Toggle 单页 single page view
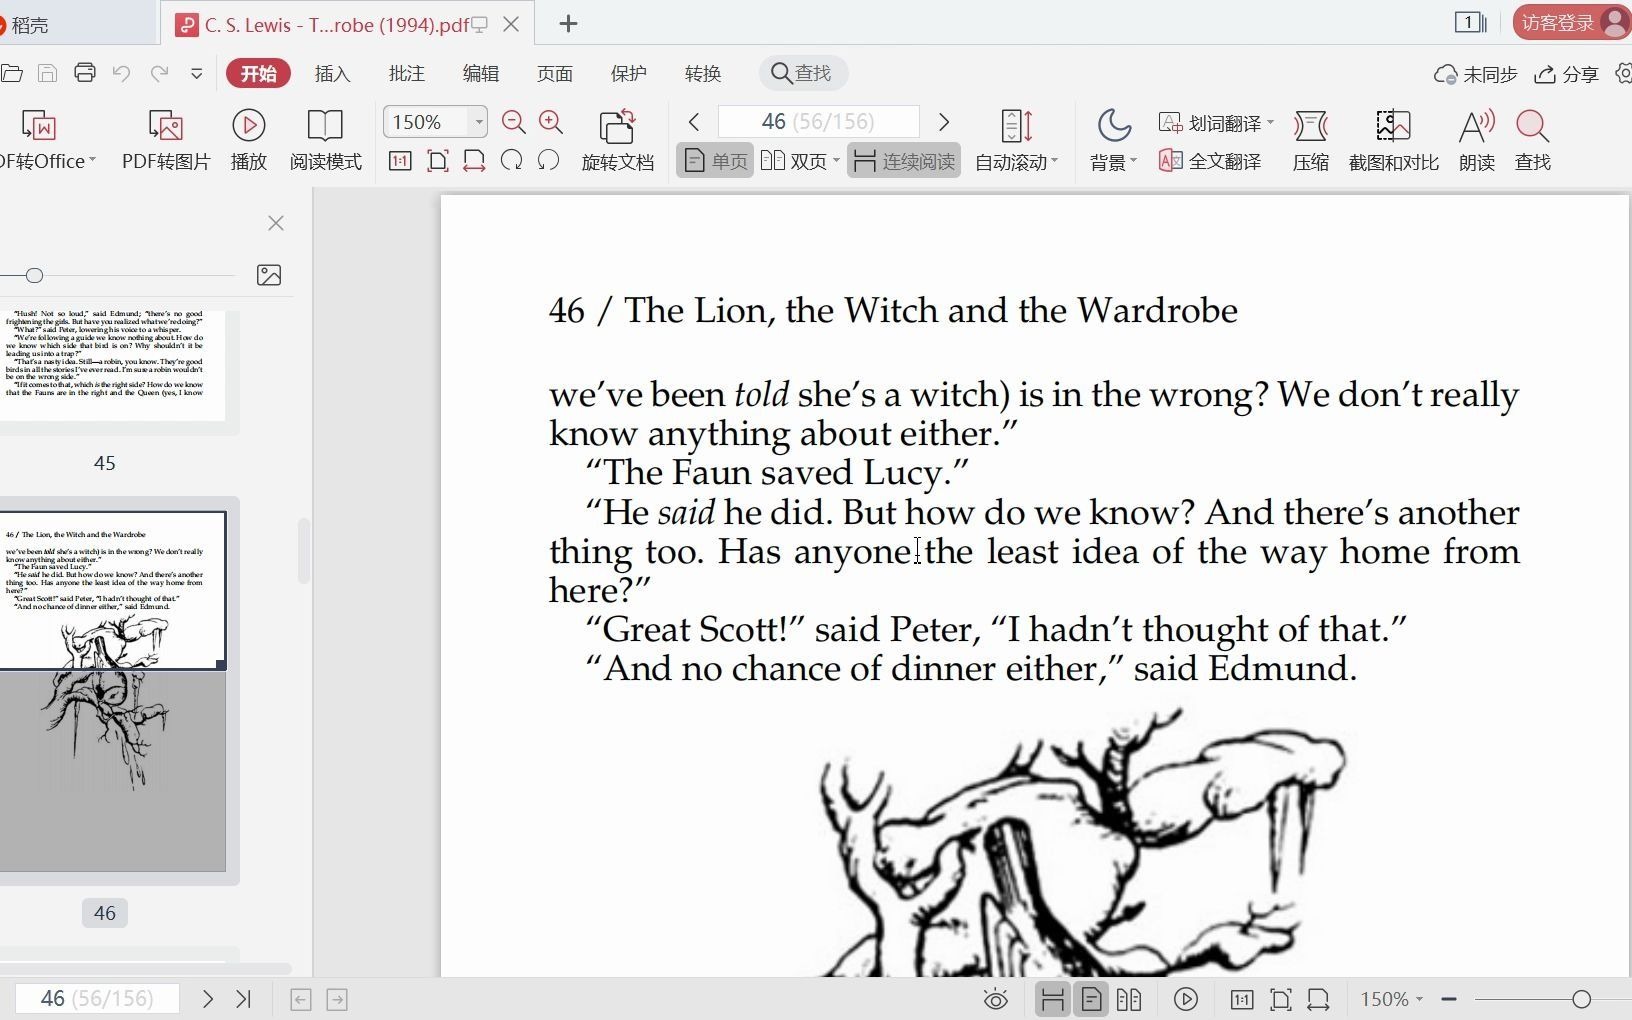This screenshot has width=1632, height=1020. pyautogui.click(x=715, y=161)
